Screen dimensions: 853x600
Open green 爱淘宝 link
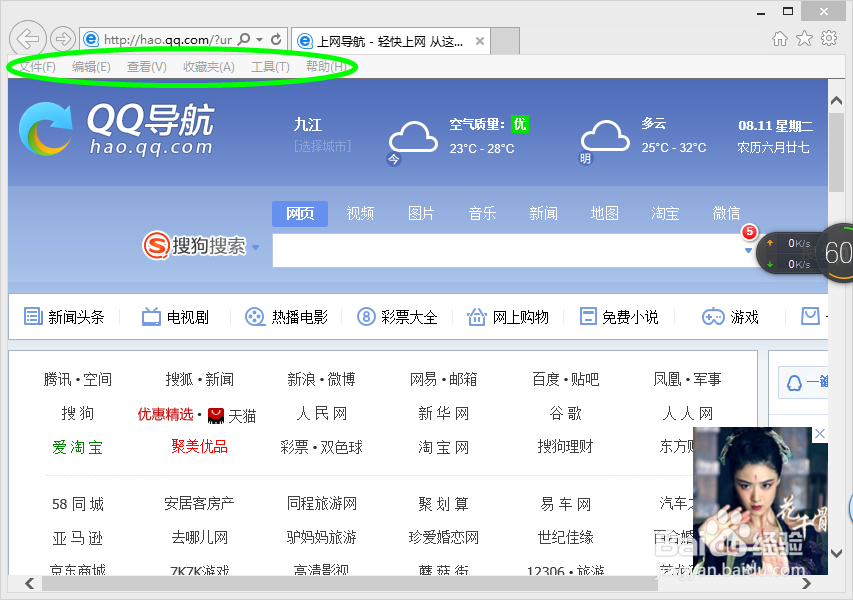78,447
